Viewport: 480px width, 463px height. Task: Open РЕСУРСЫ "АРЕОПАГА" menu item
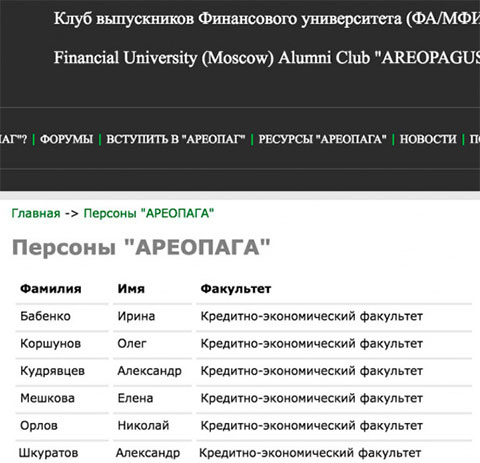click(x=322, y=139)
